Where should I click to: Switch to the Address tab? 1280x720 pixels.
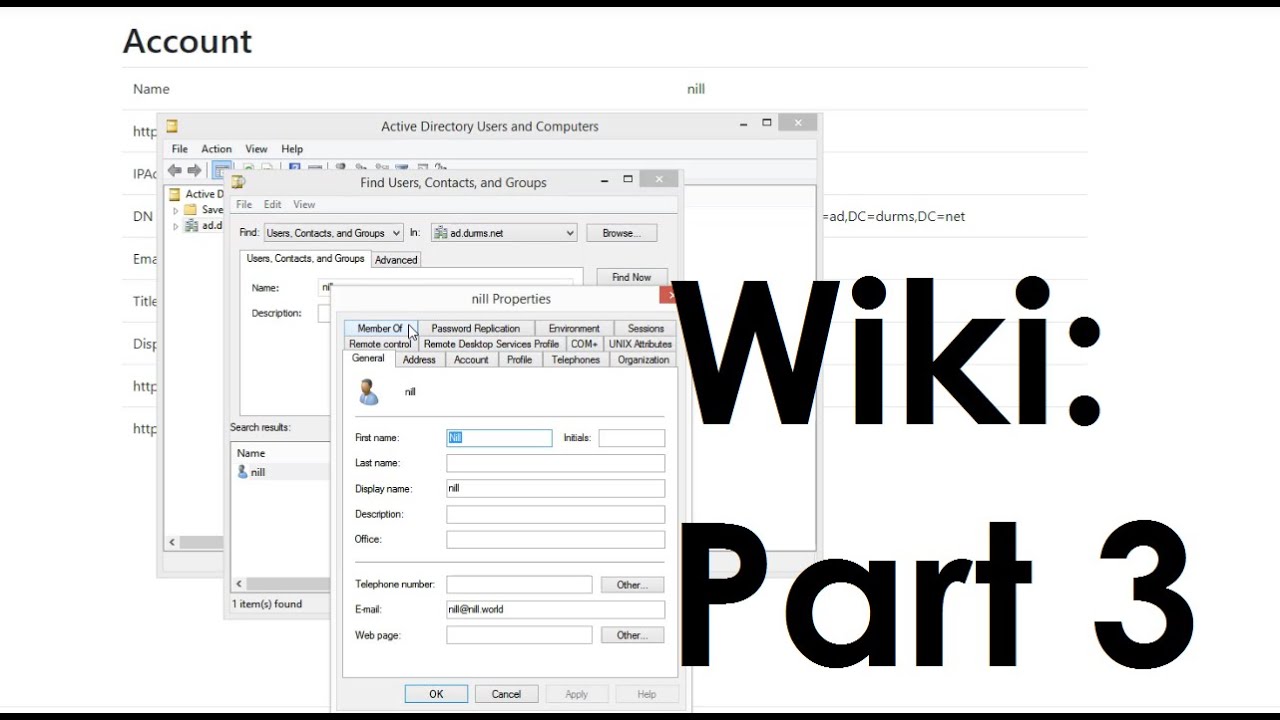(x=419, y=360)
